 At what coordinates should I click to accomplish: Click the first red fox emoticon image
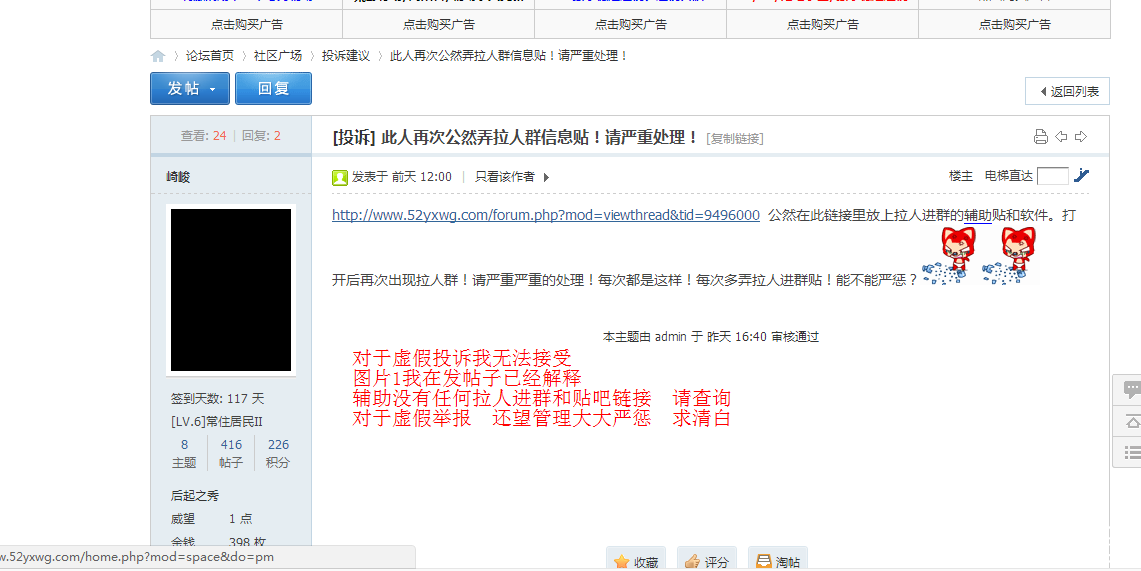coord(947,255)
